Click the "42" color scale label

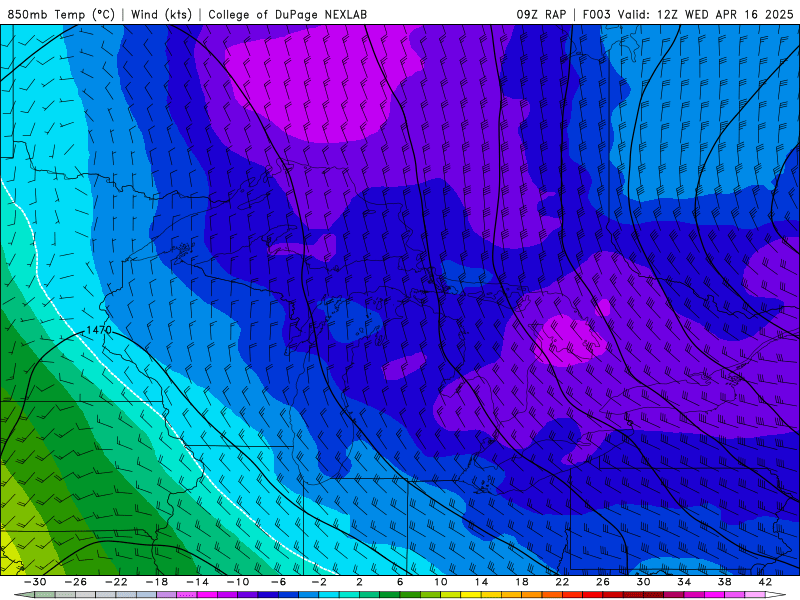(765, 582)
